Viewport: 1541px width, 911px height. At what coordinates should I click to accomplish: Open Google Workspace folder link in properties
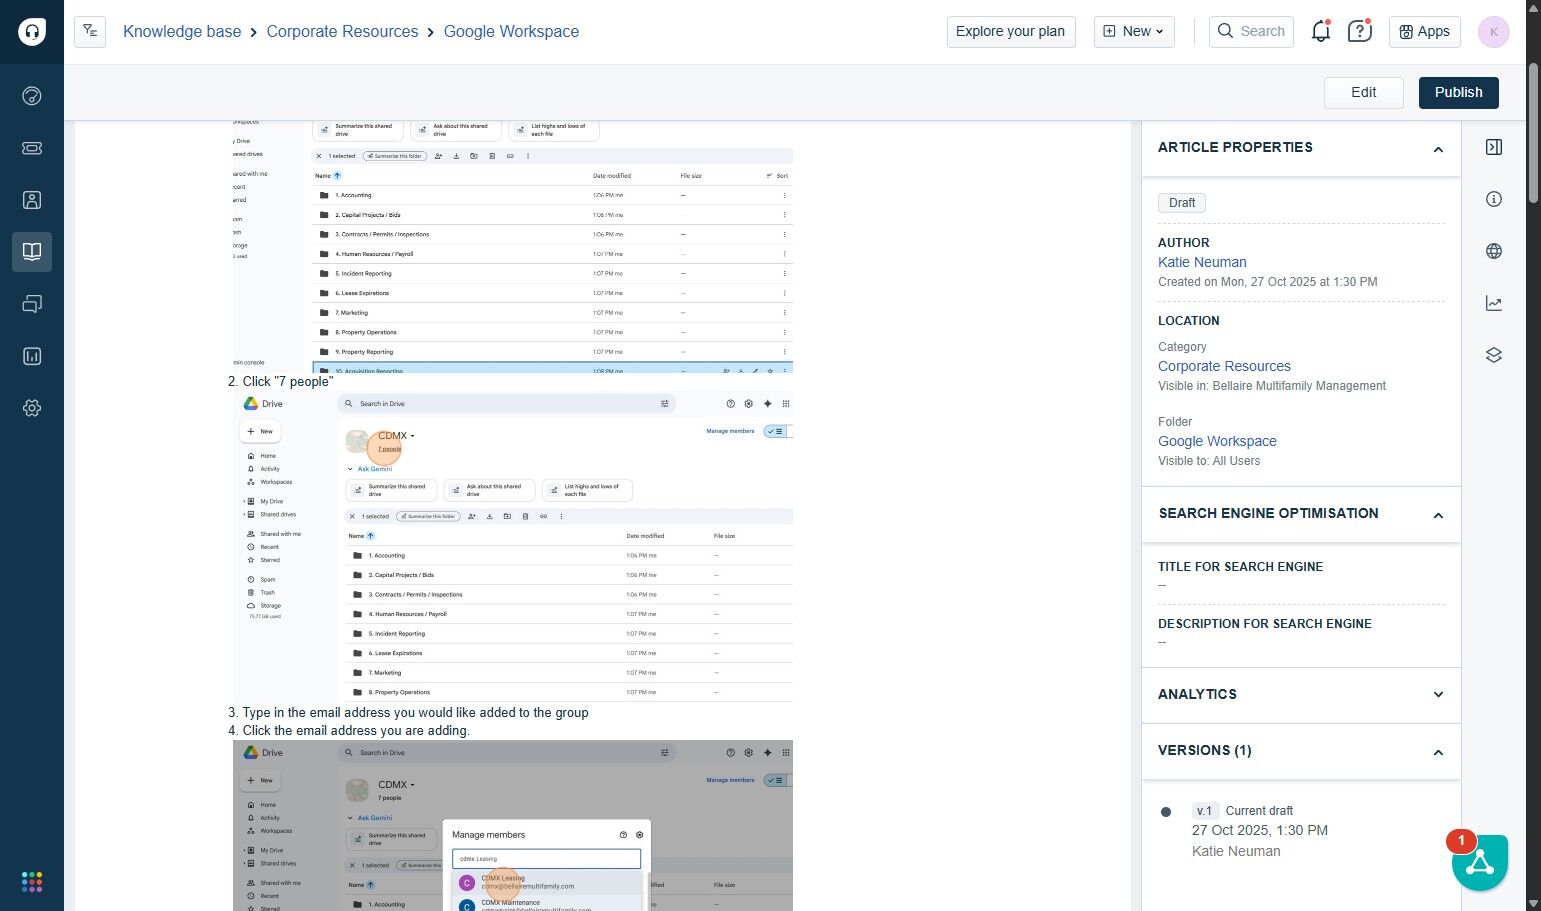pos(1217,441)
